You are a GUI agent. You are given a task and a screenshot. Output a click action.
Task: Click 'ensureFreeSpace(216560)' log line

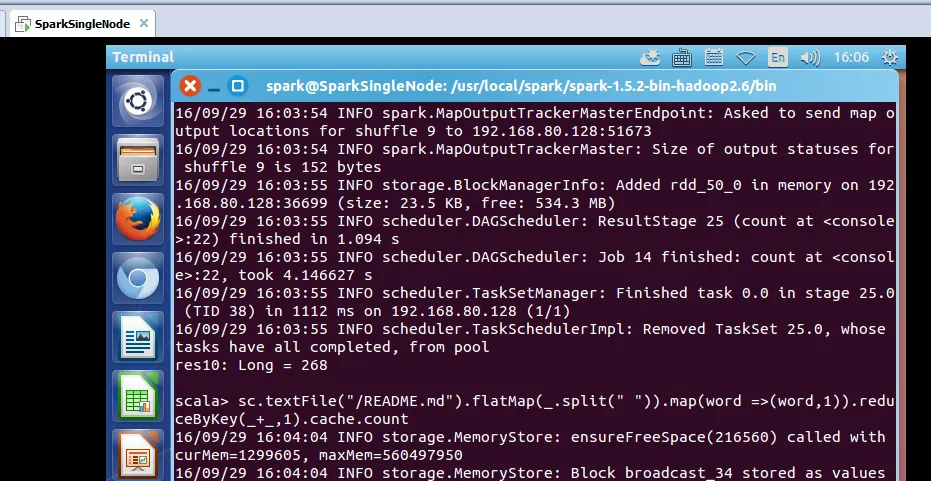point(530,437)
